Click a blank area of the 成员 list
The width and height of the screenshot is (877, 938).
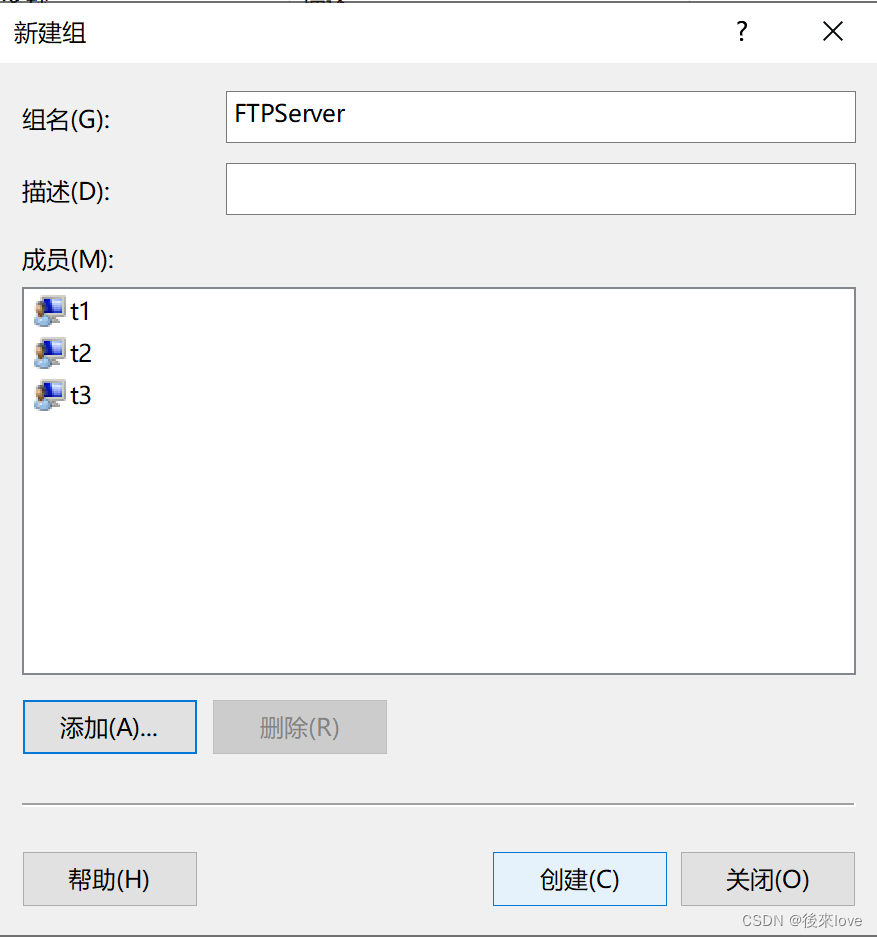point(440,550)
